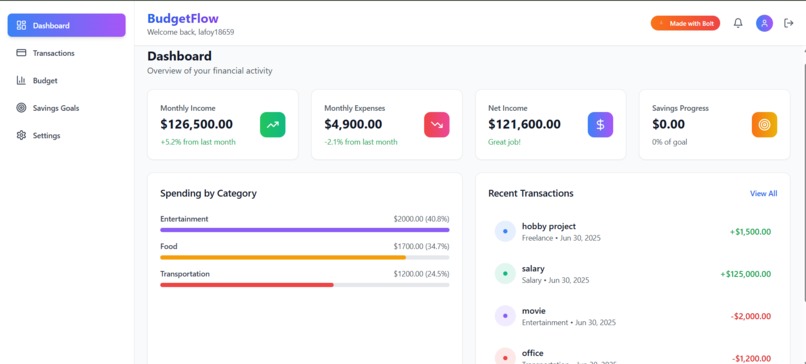
Task: Click the Monthly Expenses $4,900.00 amount
Action: [353, 124]
